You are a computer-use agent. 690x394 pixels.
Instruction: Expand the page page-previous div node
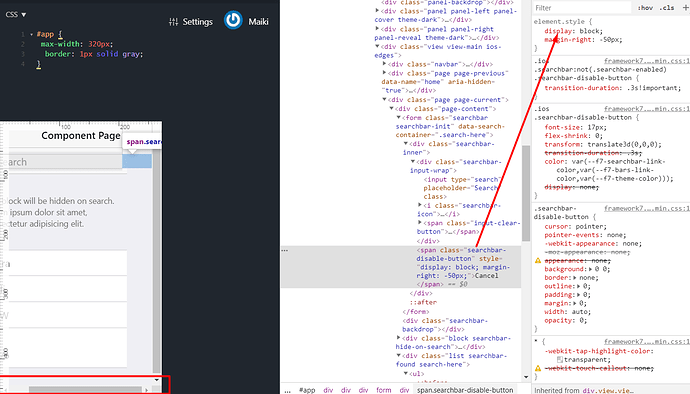384,73
